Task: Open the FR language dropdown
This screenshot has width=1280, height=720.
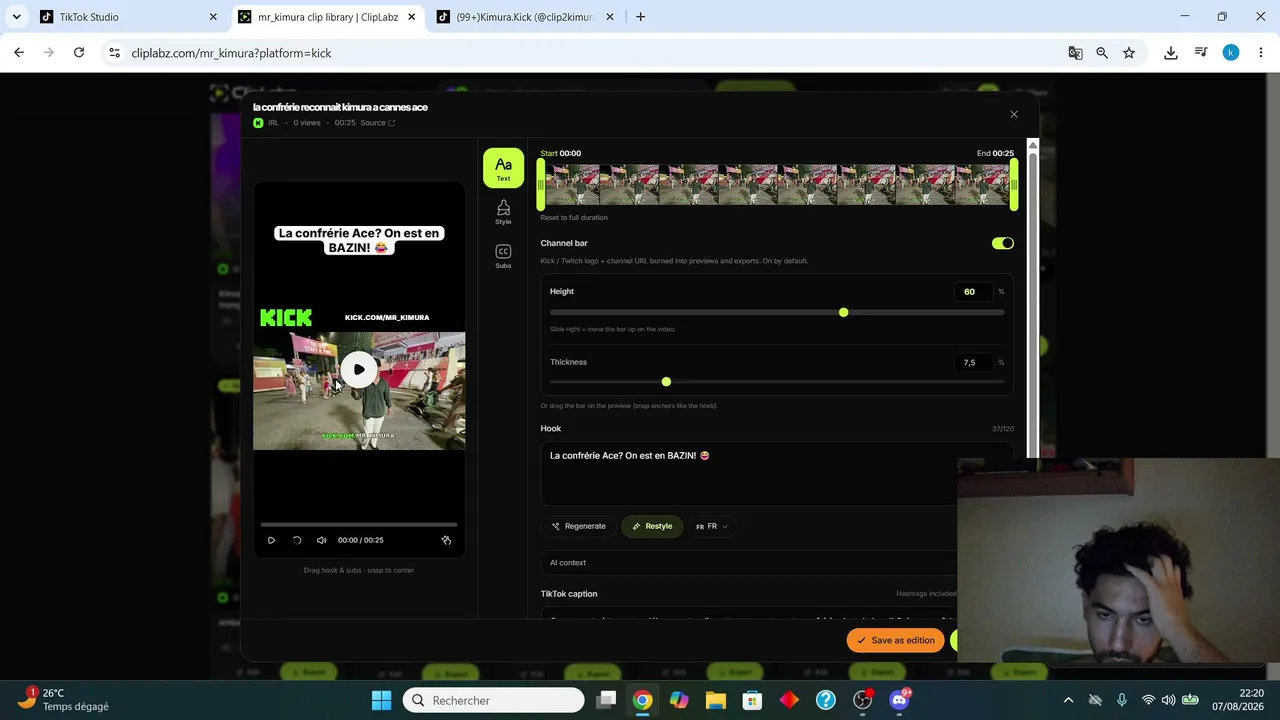Action: tap(712, 526)
